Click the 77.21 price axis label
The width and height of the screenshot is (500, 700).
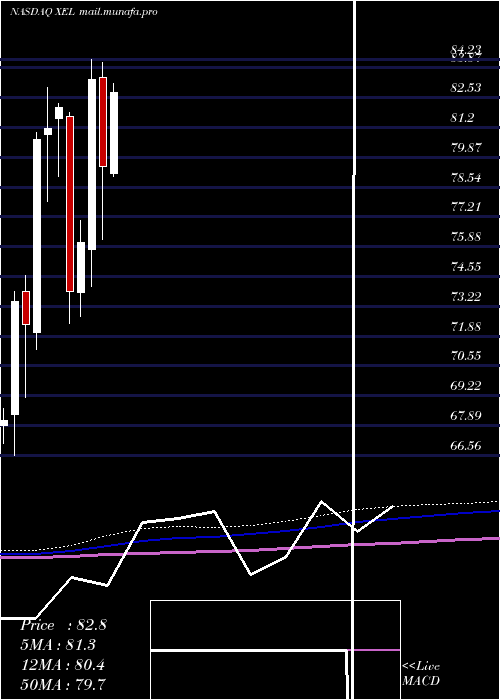coord(466,207)
